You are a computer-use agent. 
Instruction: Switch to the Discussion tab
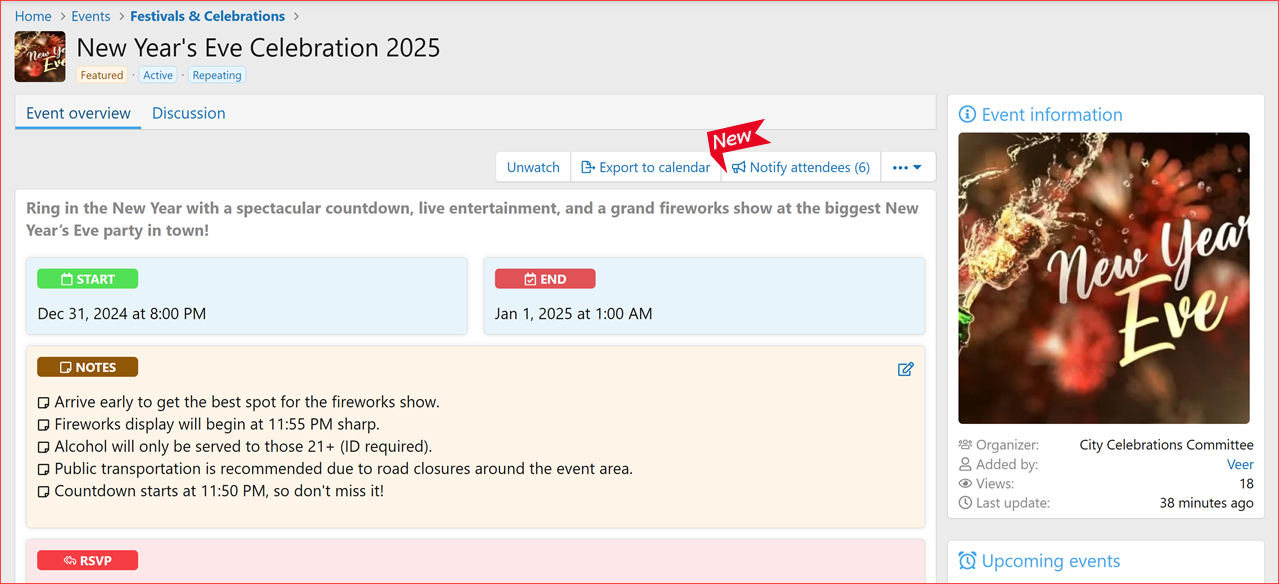(189, 113)
